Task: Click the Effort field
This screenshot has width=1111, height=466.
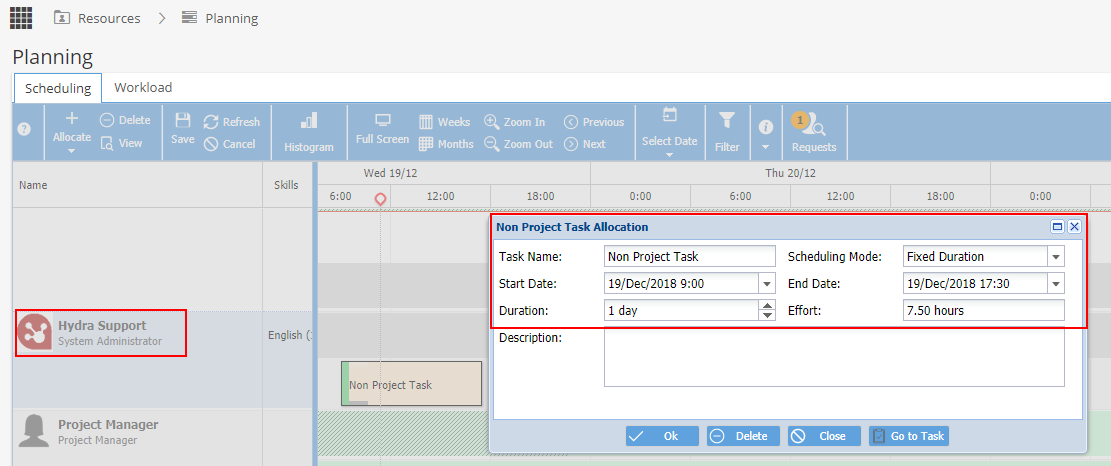Action: click(x=984, y=310)
